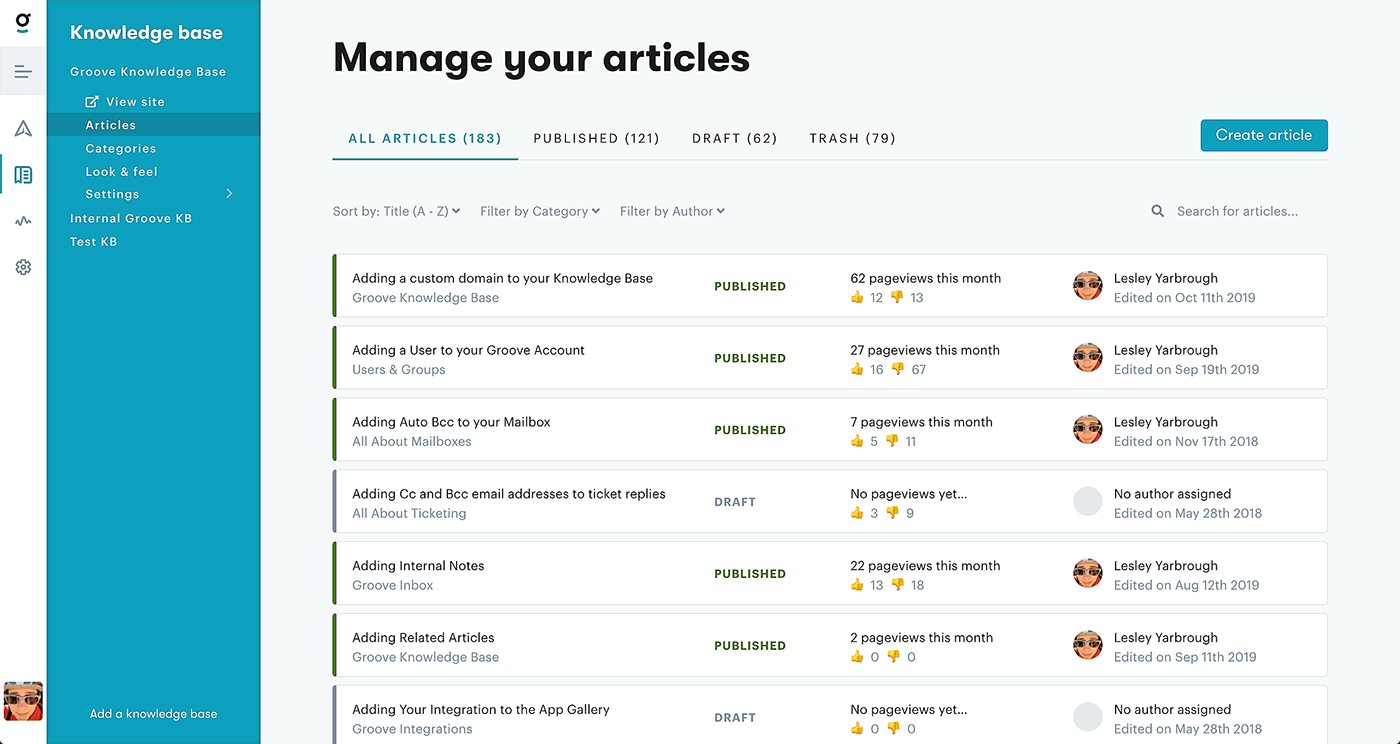Click Lesley Yarbrough's avatar on the top article
Image resolution: width=1400 pixels, height=744 pixels.
tap(1087, 285)
